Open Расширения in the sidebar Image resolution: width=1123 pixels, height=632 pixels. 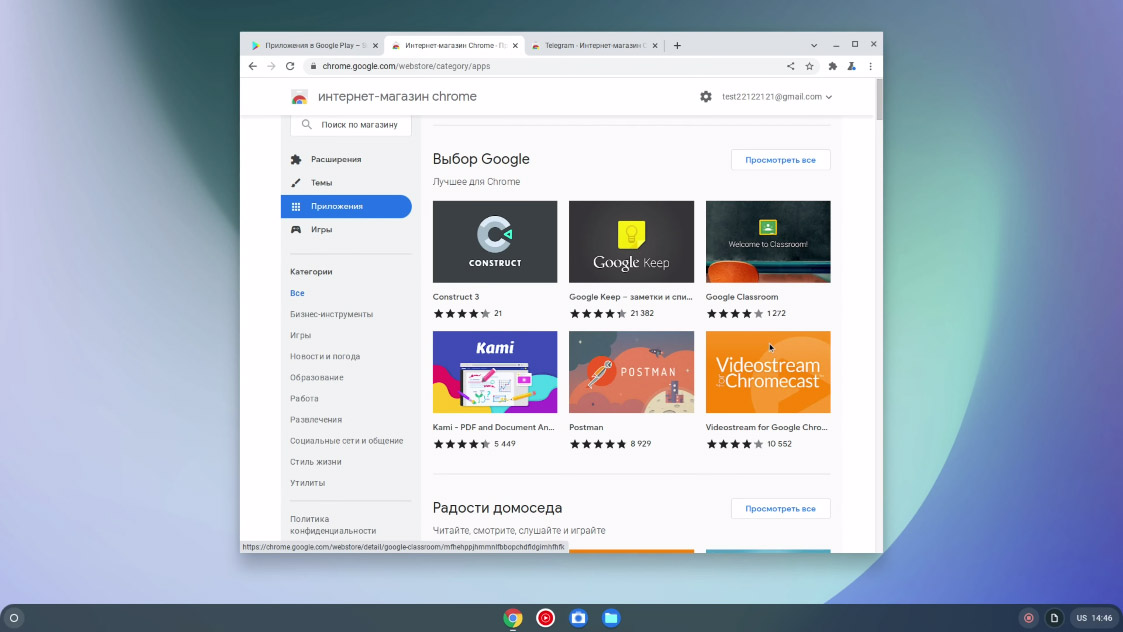(x=346, y=159)
